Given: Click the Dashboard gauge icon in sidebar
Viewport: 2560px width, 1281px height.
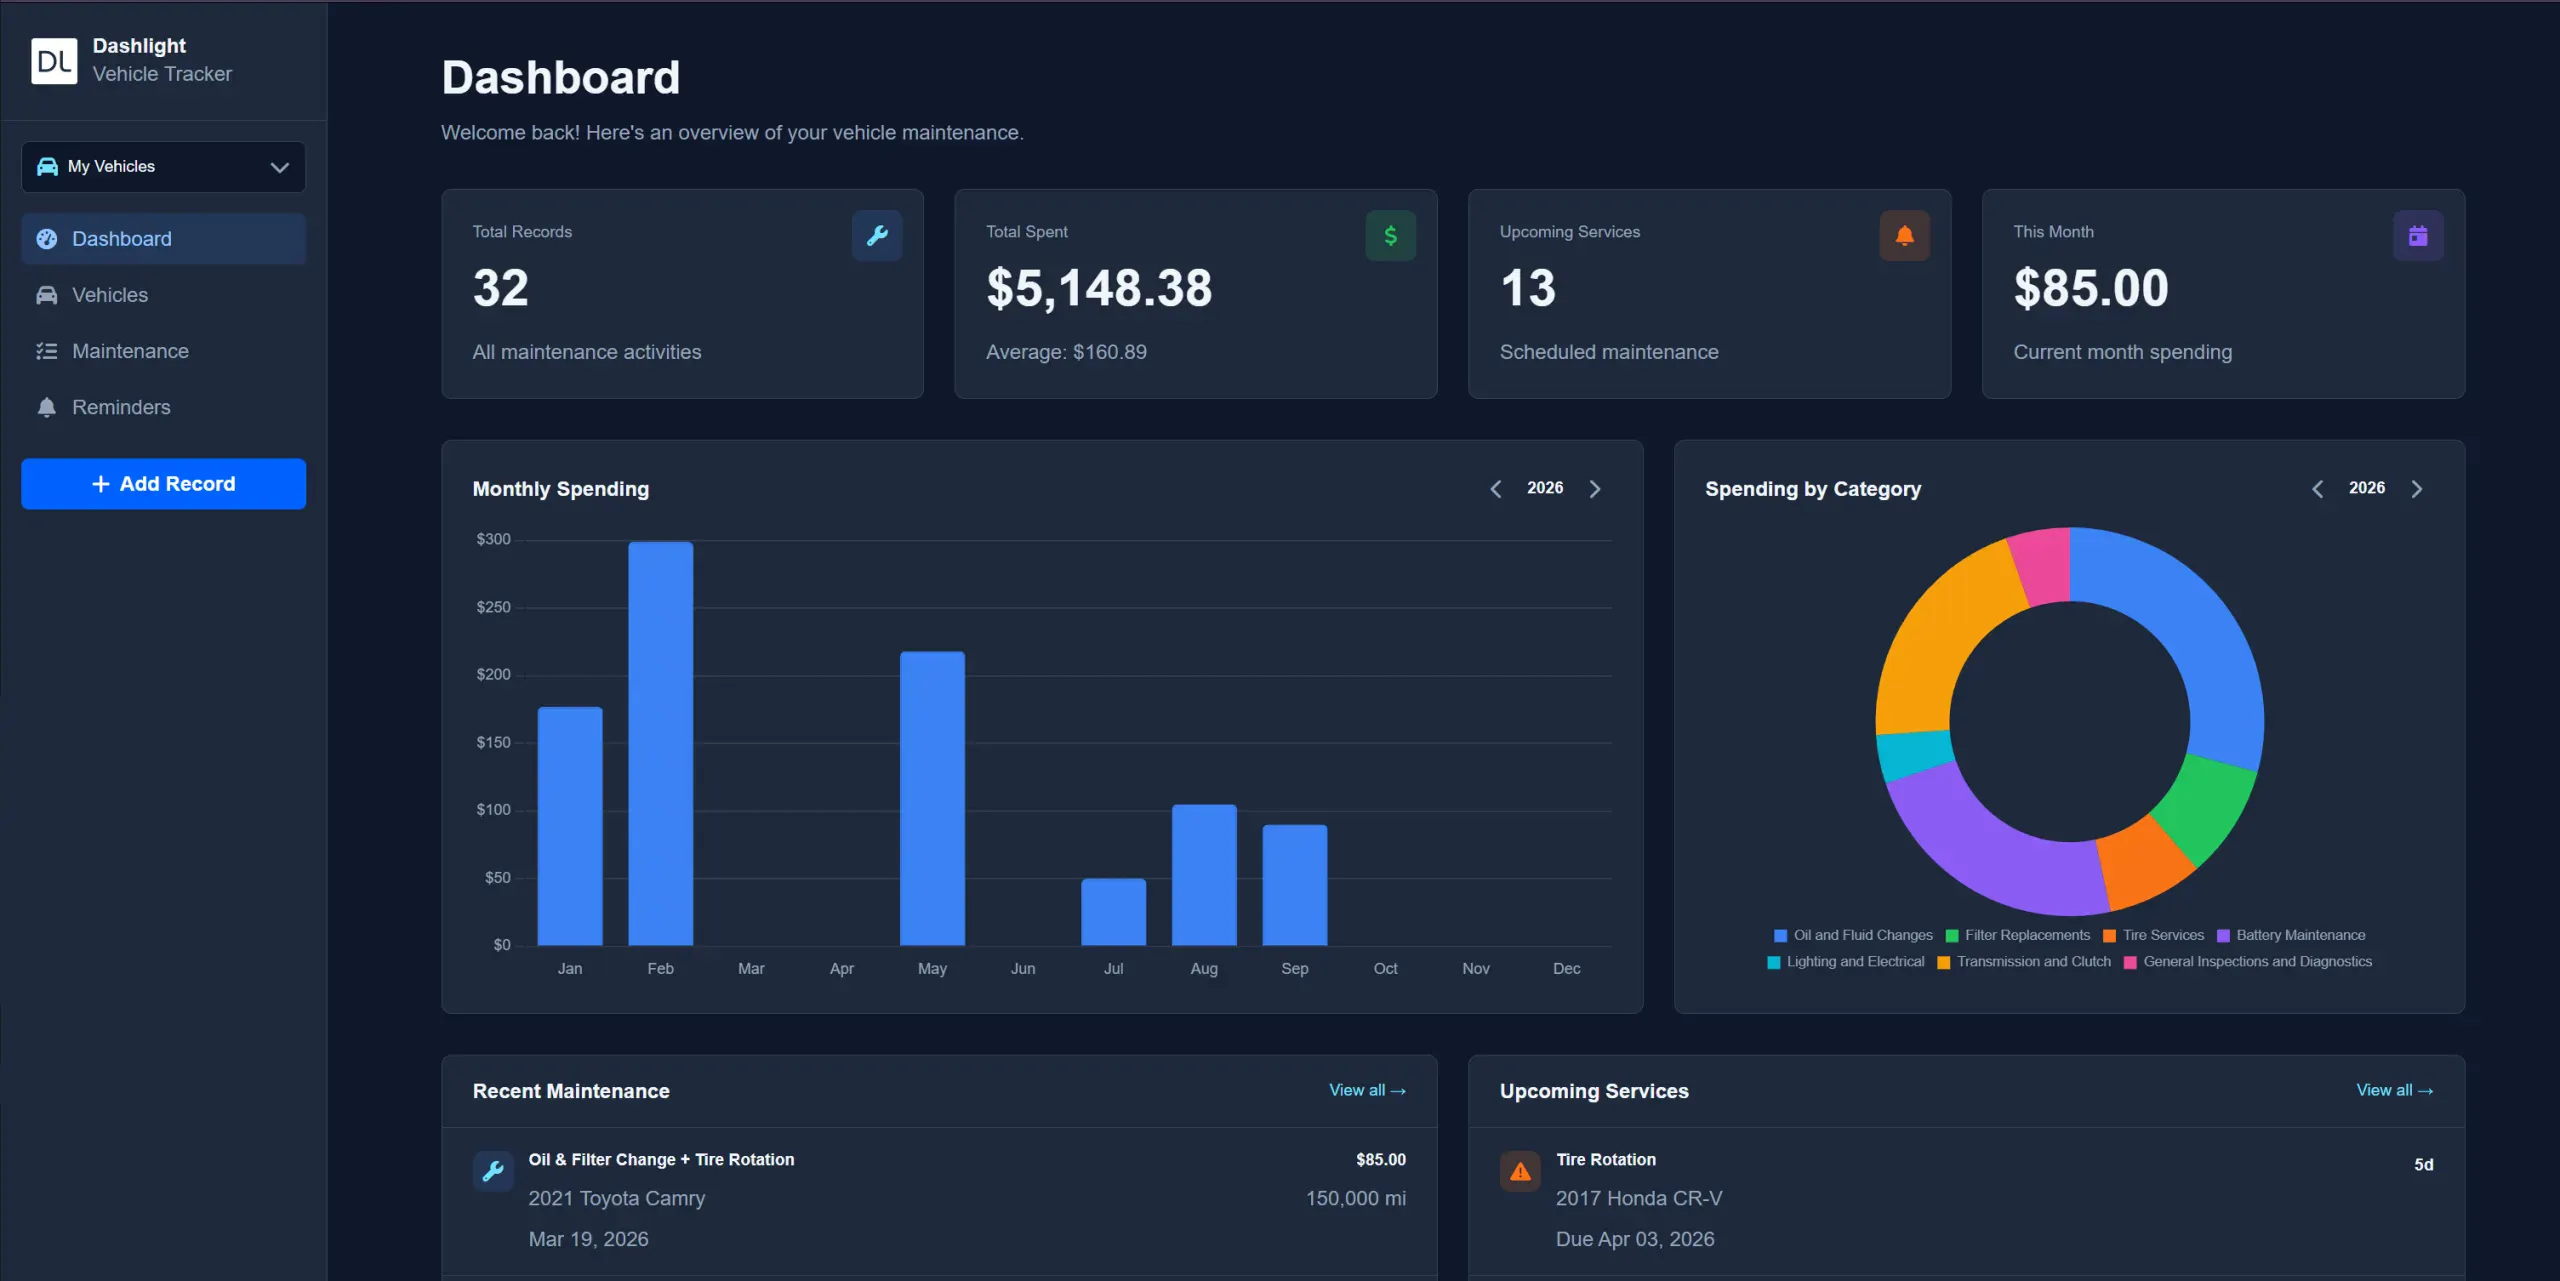Looking at the screenshot, I should point(47,239).
